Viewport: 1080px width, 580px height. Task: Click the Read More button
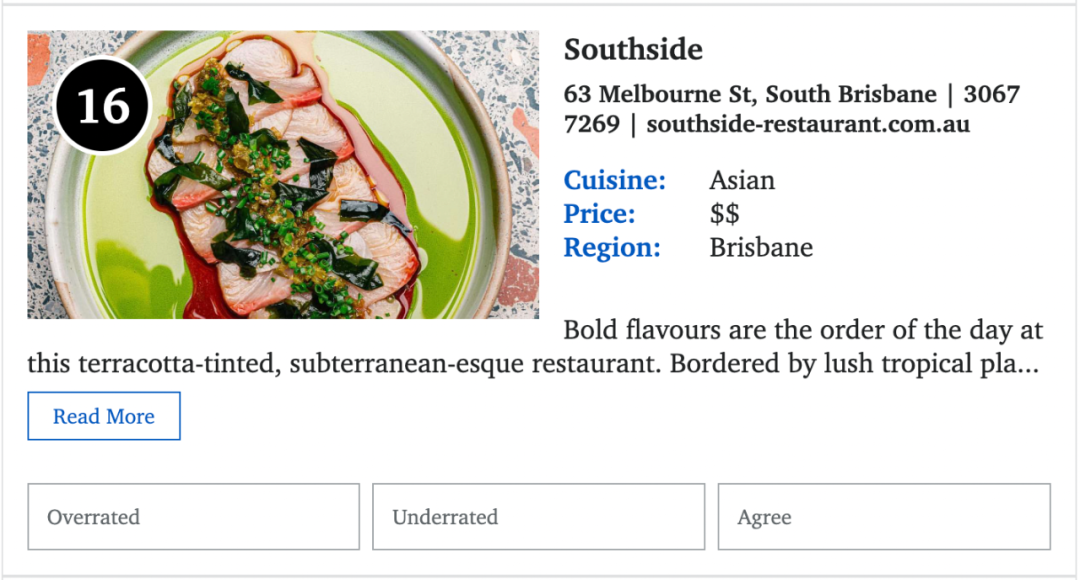click(104, 416)
